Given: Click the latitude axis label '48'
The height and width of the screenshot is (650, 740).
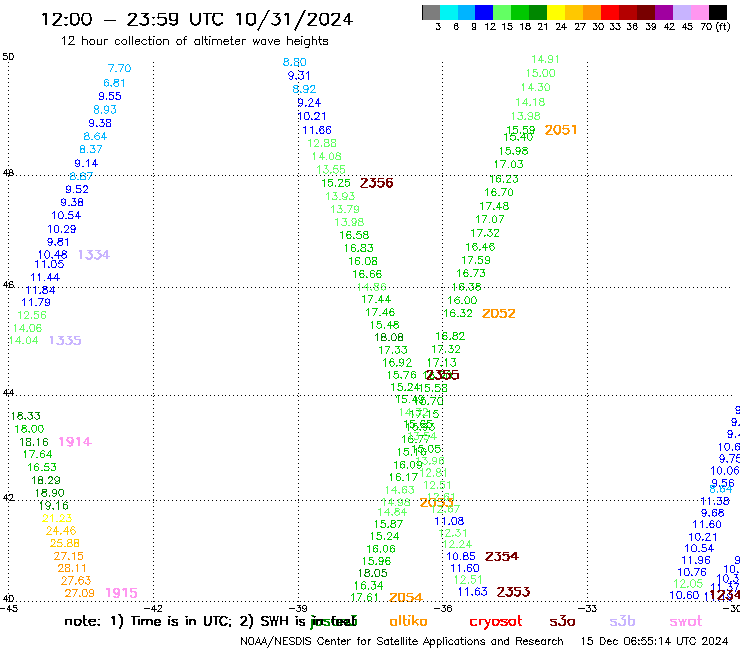Looking at the screenshot, I should click(x=8, y=173).
